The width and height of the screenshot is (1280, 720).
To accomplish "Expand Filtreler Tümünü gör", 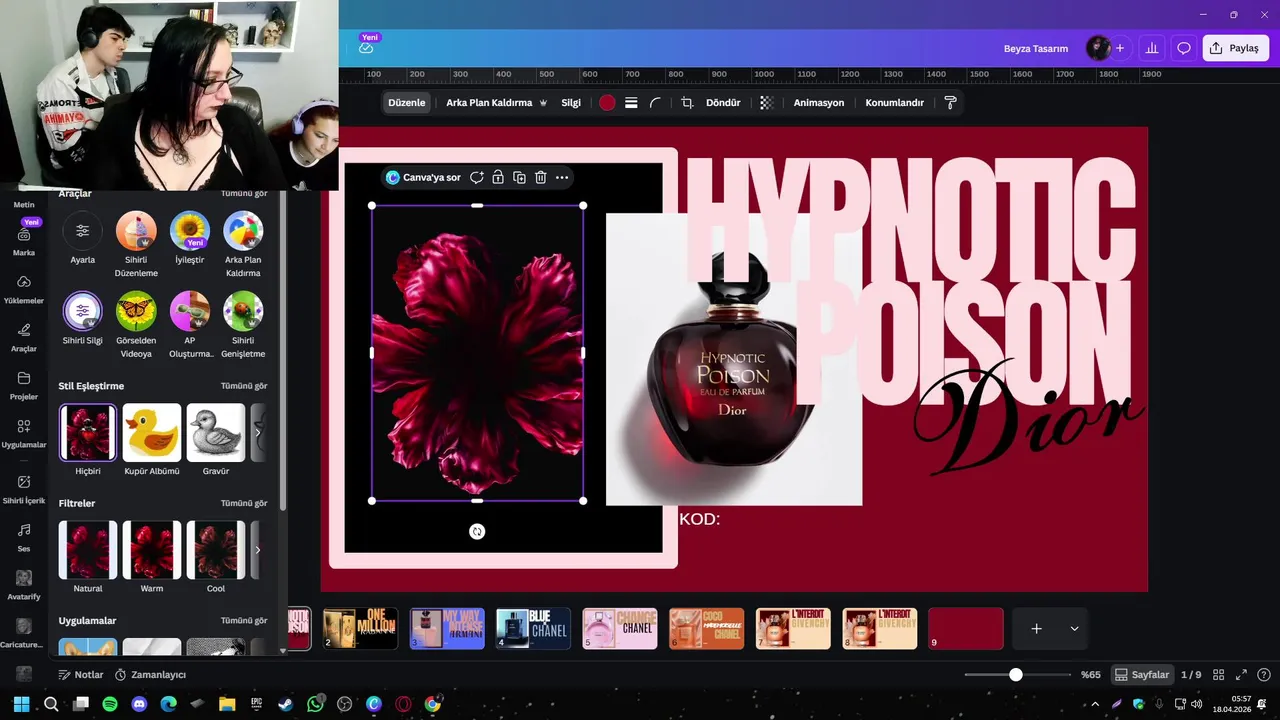I will [244, 503].
